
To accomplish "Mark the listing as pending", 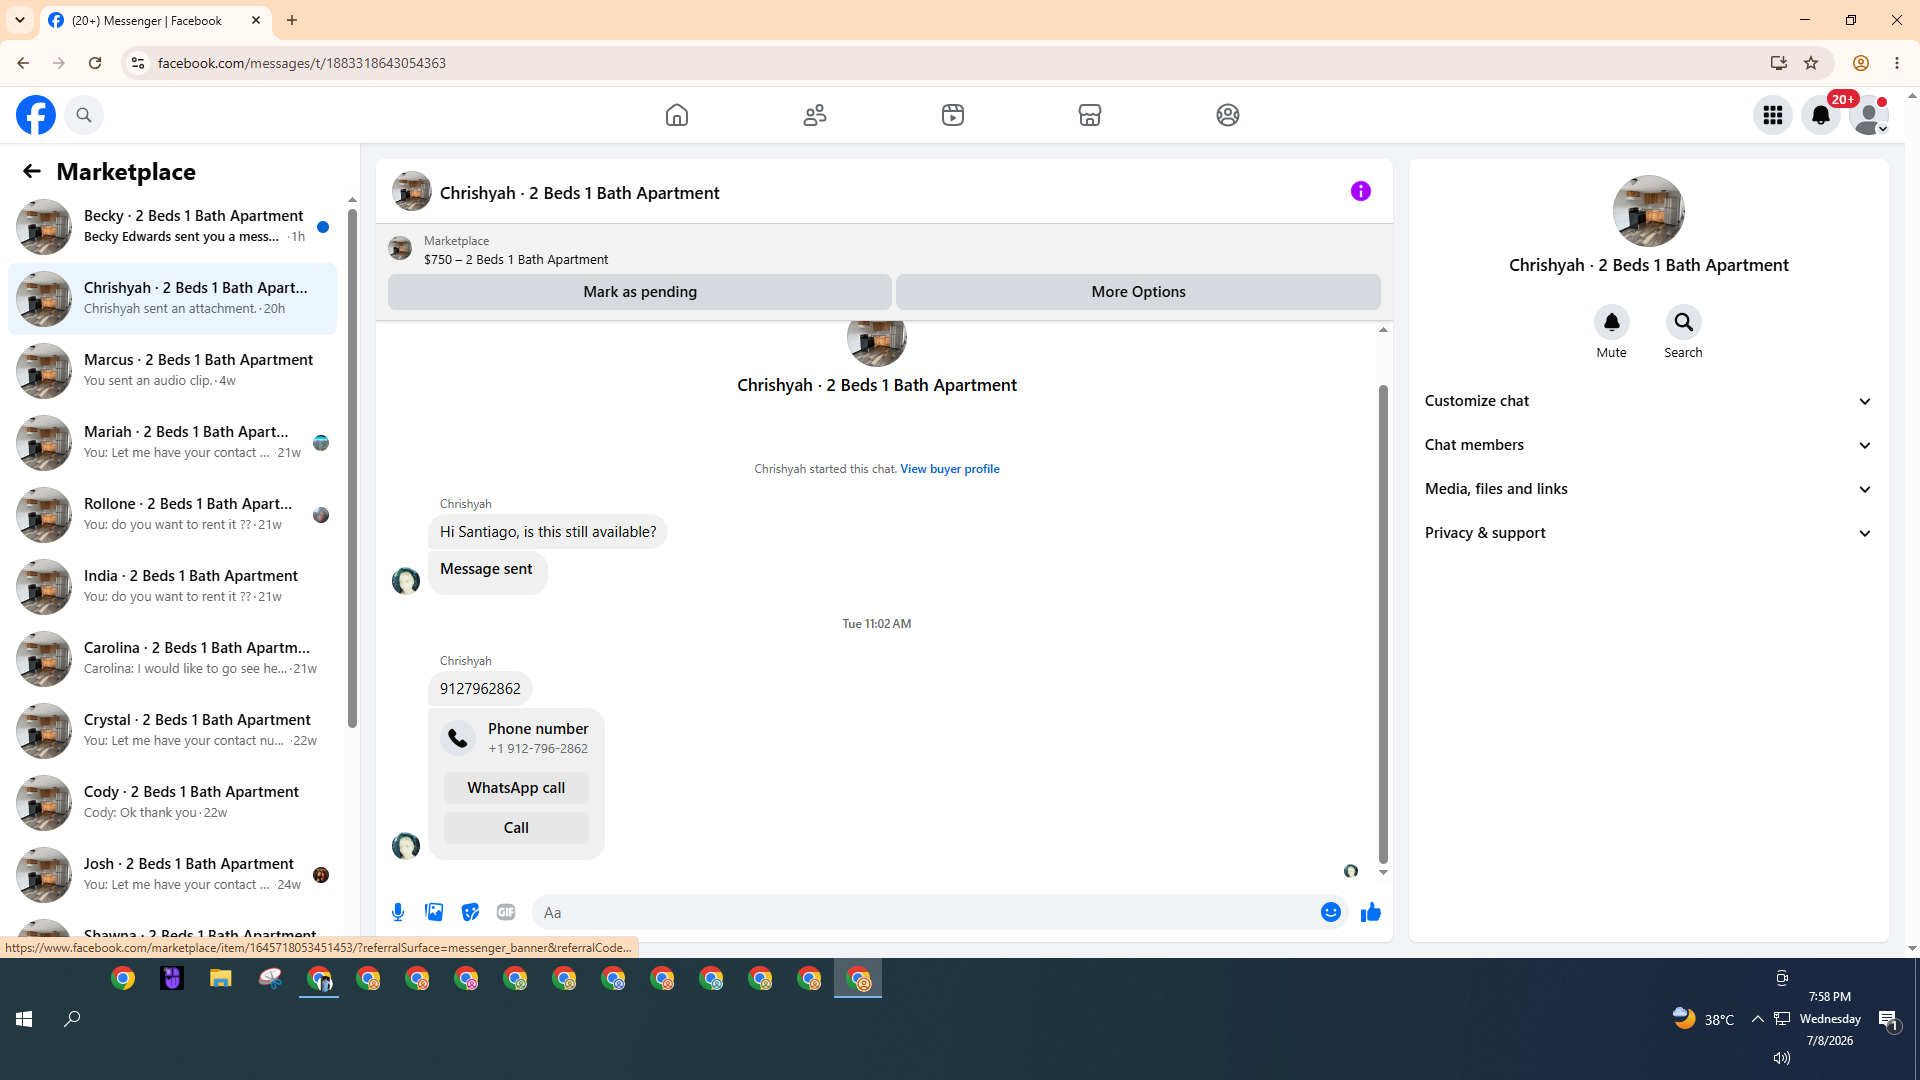I will 640,292.
